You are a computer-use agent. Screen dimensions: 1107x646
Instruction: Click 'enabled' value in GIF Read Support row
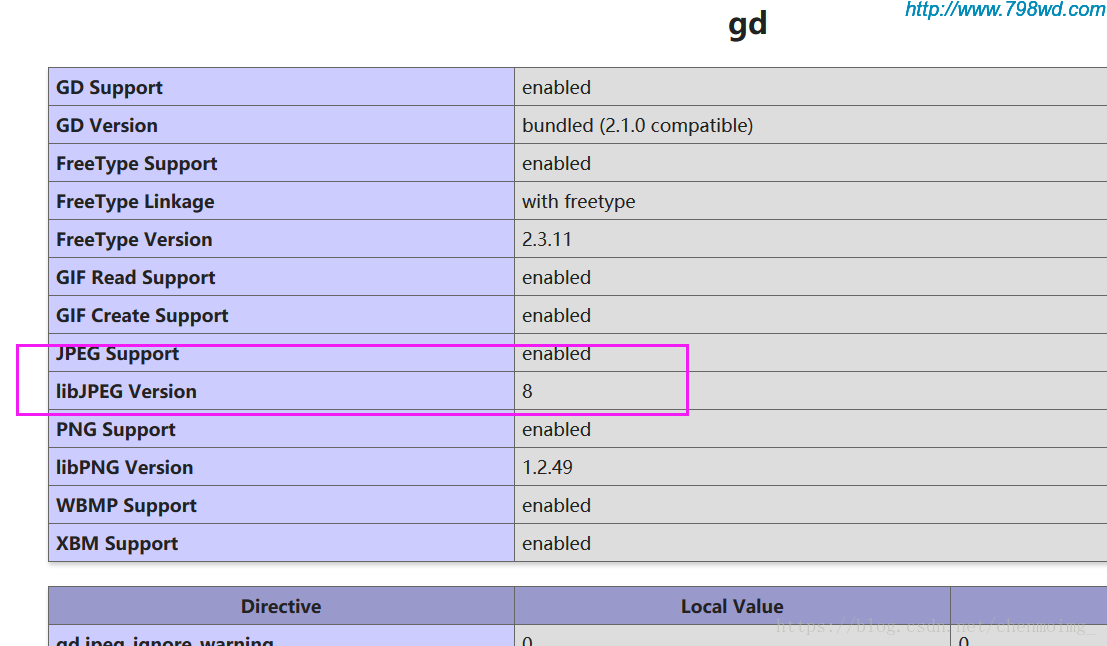click(556, 278)
